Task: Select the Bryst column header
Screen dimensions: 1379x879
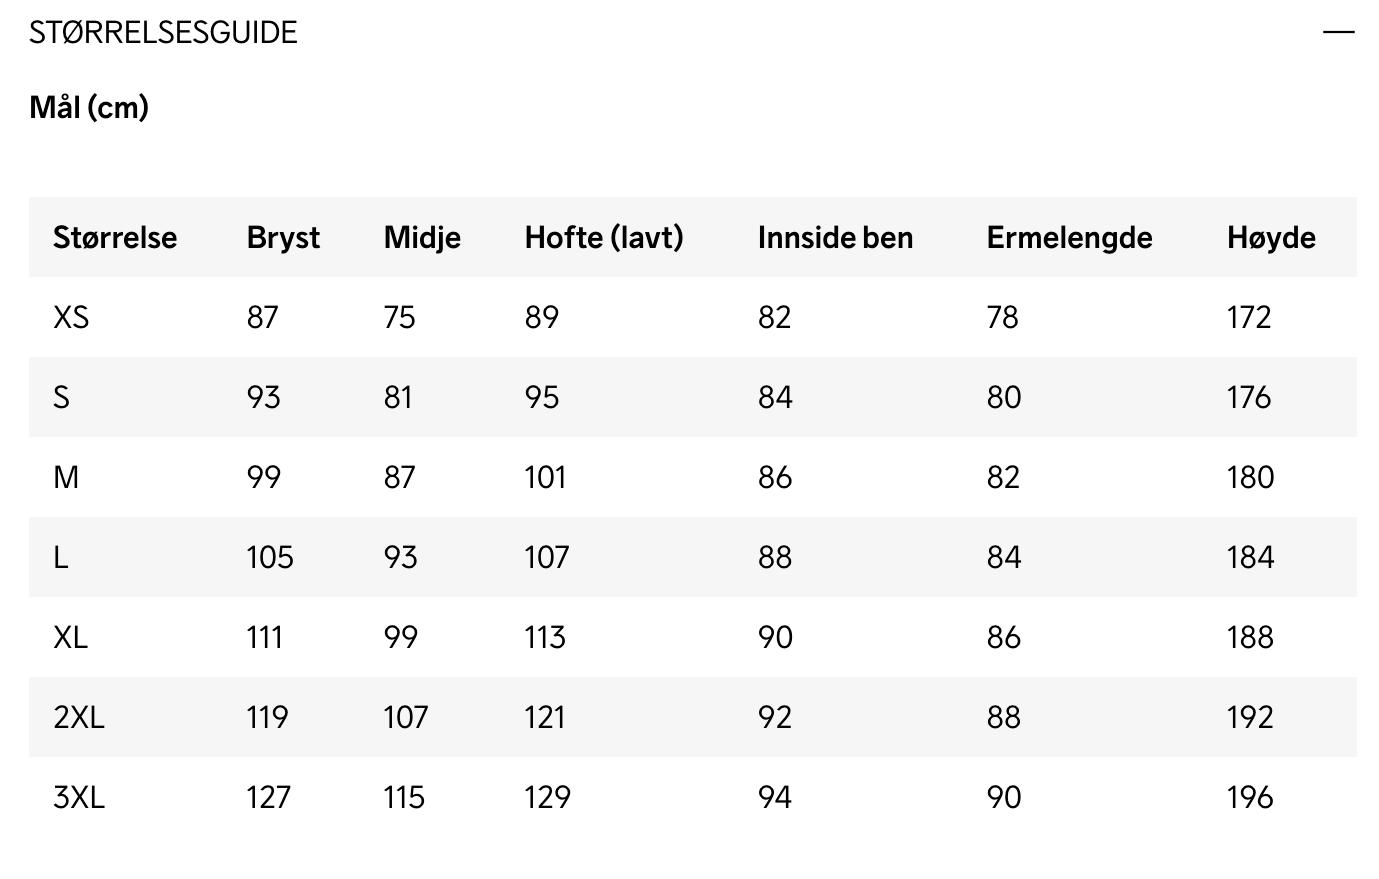Action: [x=283, y=237]
